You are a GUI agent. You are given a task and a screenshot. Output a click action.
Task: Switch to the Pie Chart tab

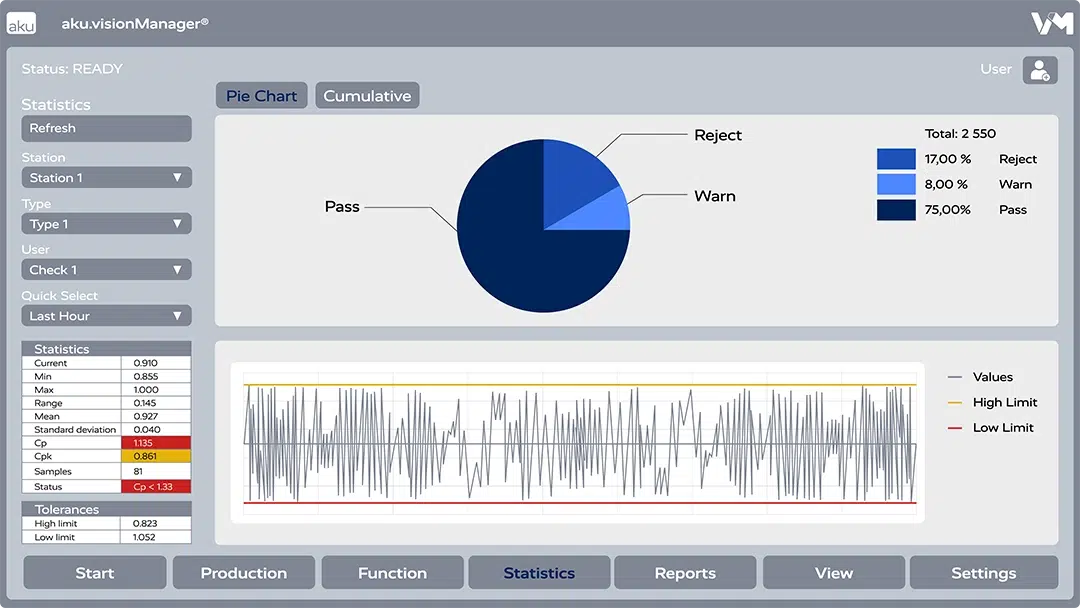click(x=261, y=96)
